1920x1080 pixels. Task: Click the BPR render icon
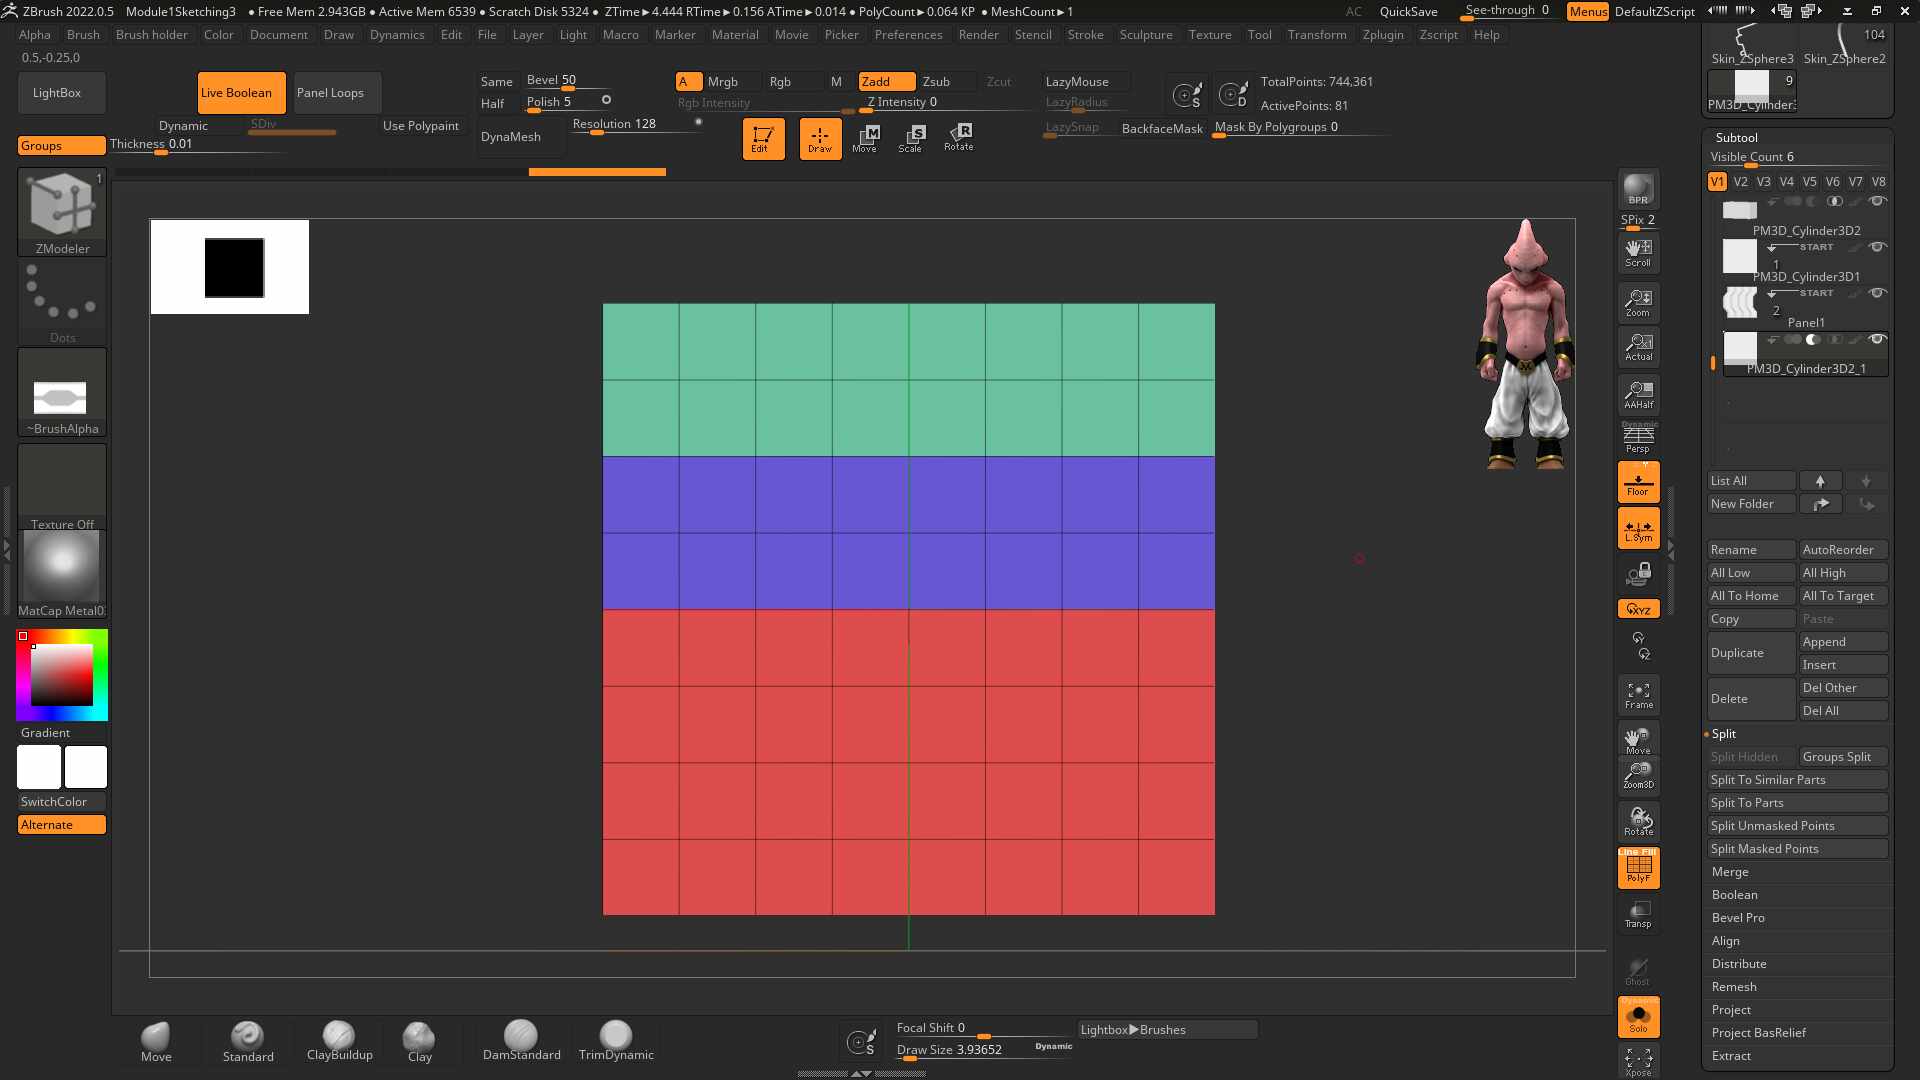coord(1638,188)
